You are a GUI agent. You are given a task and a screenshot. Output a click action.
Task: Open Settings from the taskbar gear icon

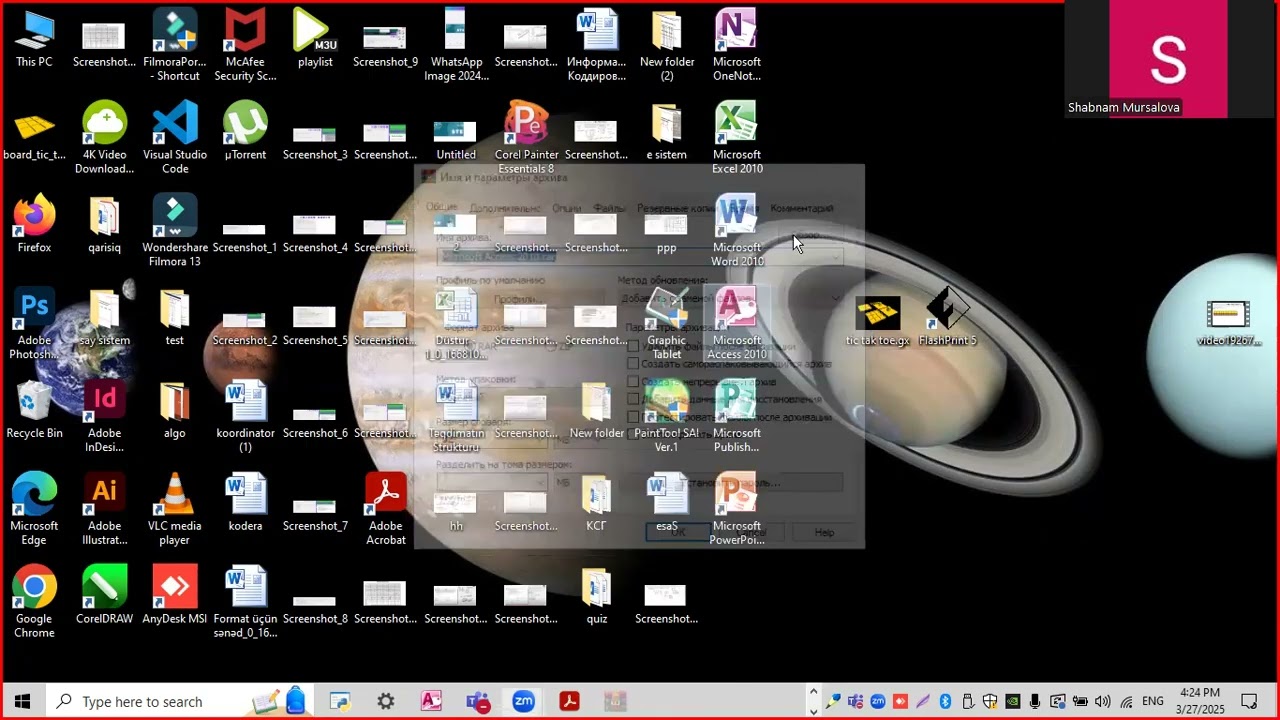(x=386, y=701)
